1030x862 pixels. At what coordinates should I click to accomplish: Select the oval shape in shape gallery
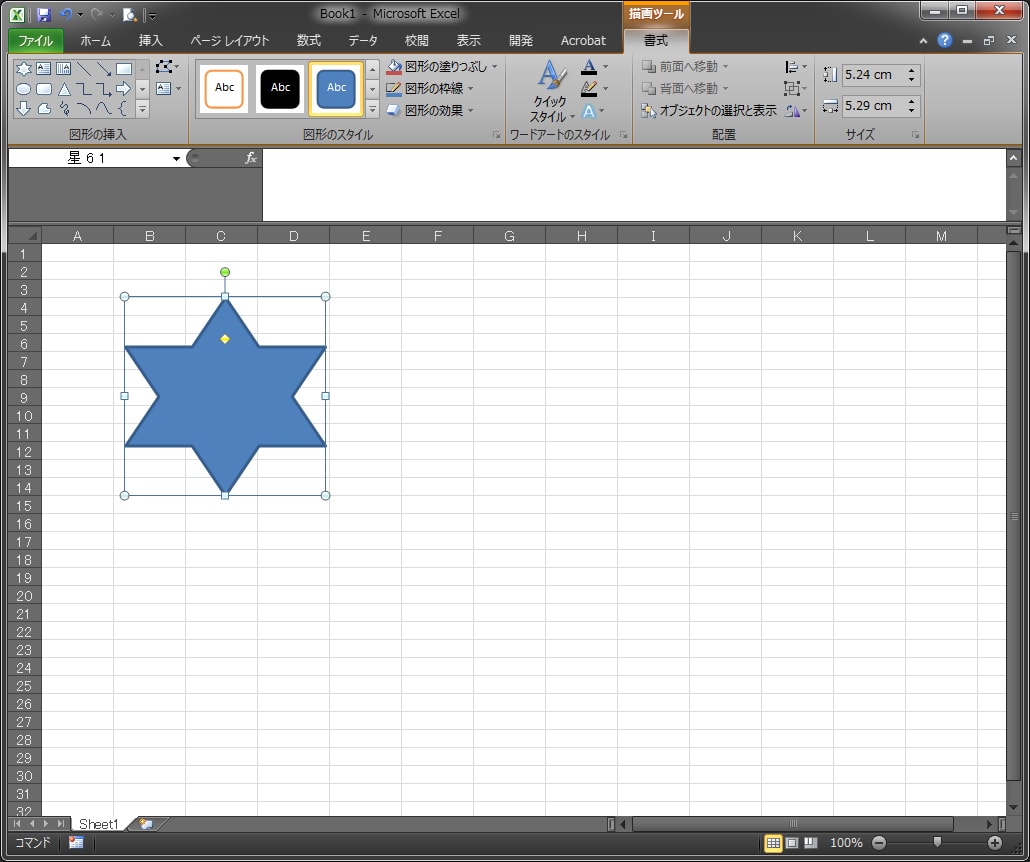pos(23,89)
